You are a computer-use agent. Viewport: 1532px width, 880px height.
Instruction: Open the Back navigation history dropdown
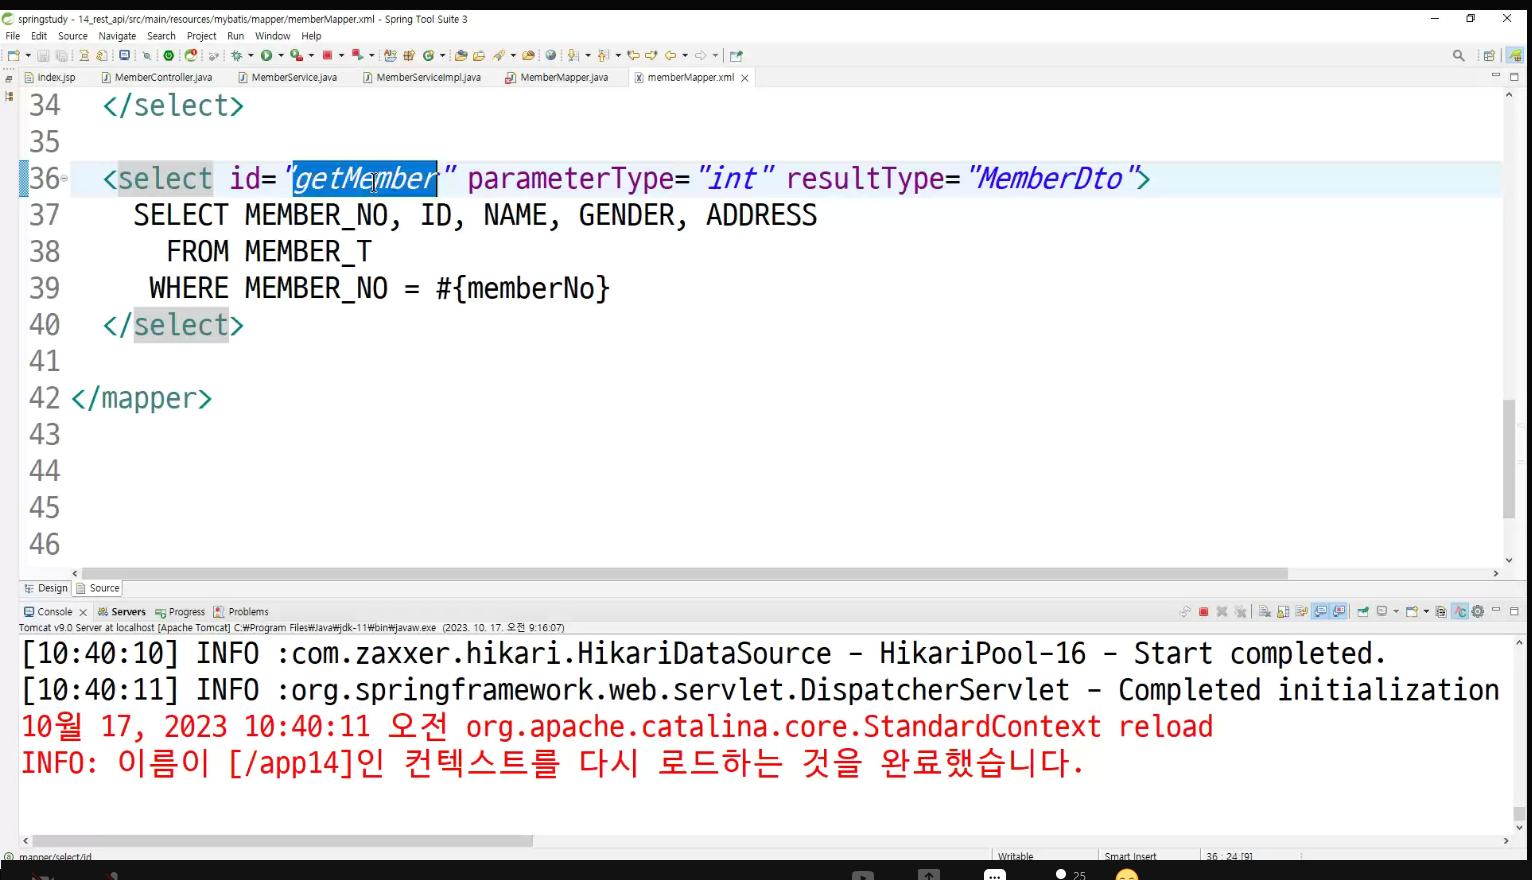[685, 56]
